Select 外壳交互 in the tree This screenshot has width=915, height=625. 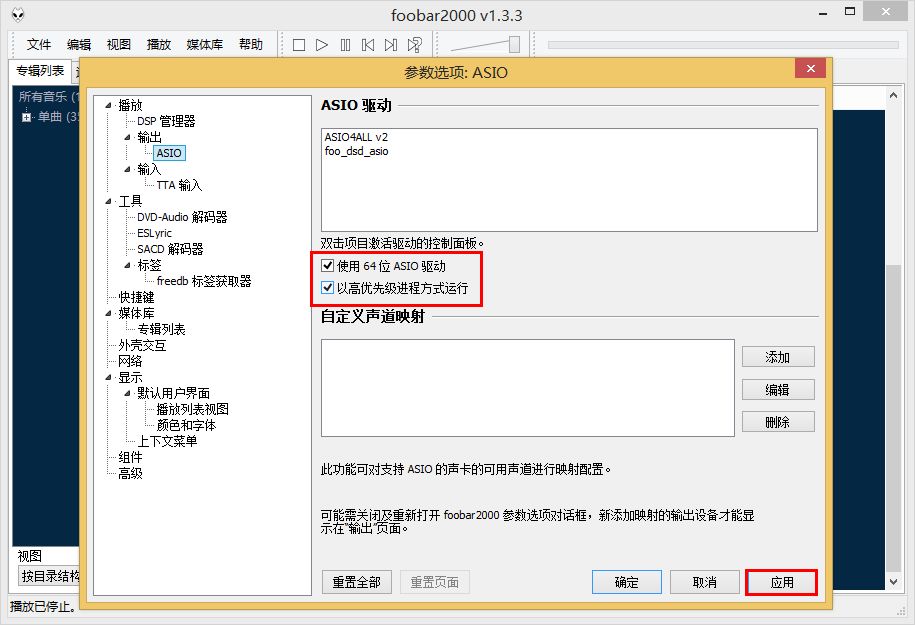pyautogui.click(x=142, y=345)
